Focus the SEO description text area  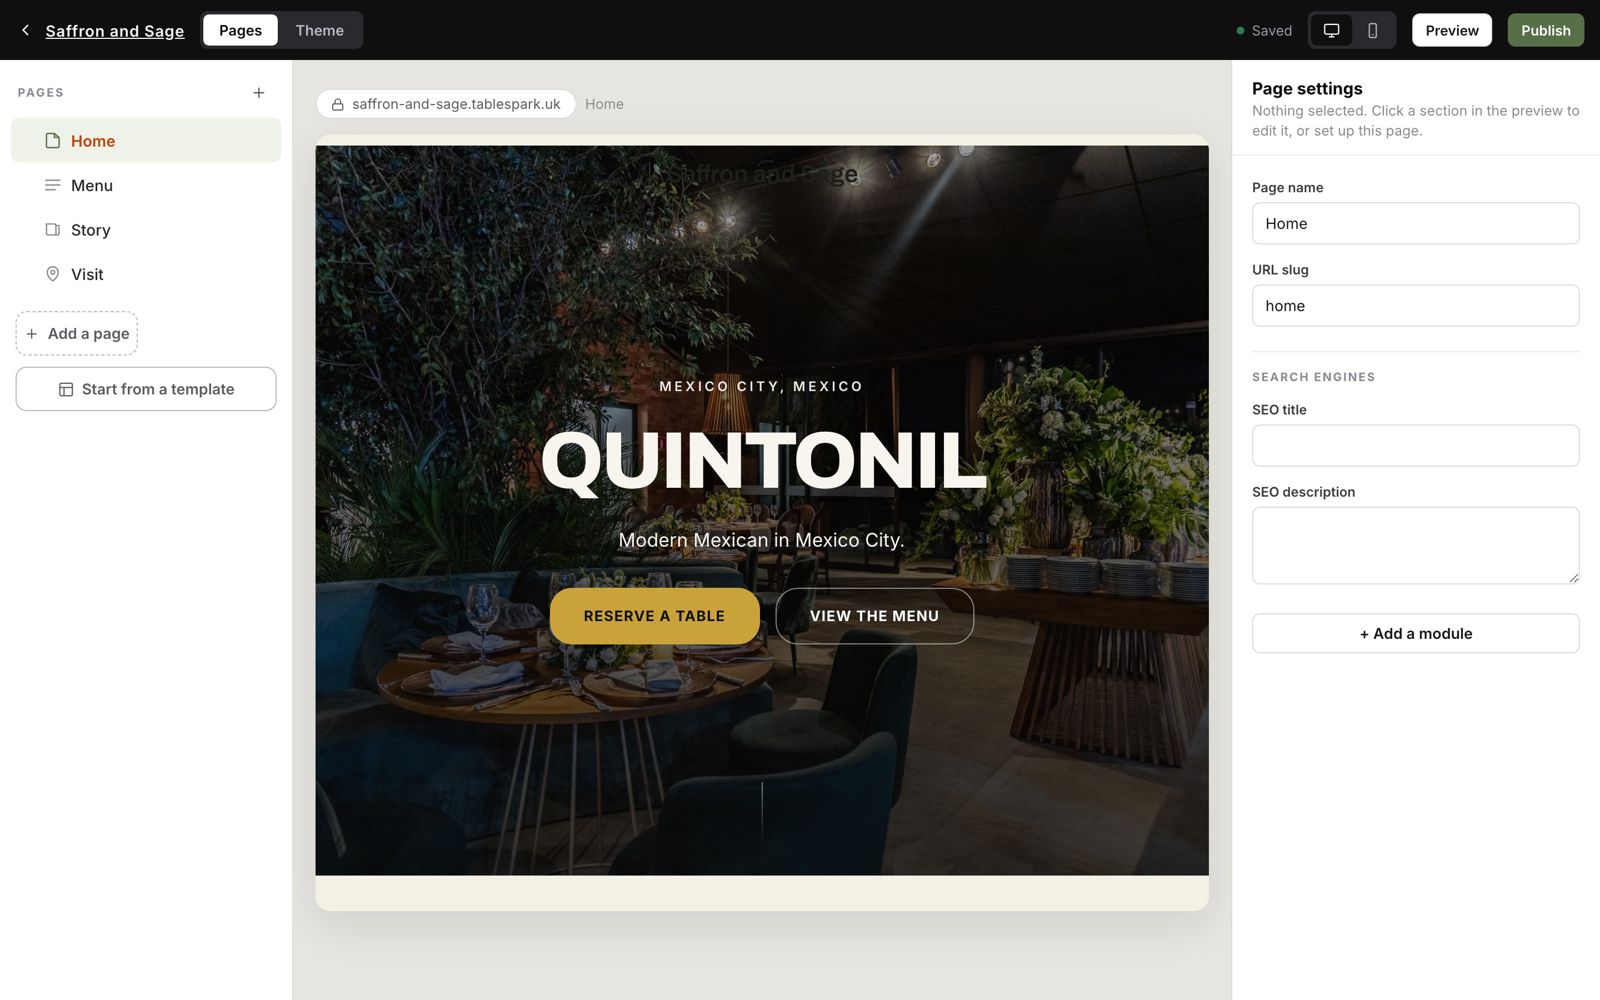(1415, 546)
